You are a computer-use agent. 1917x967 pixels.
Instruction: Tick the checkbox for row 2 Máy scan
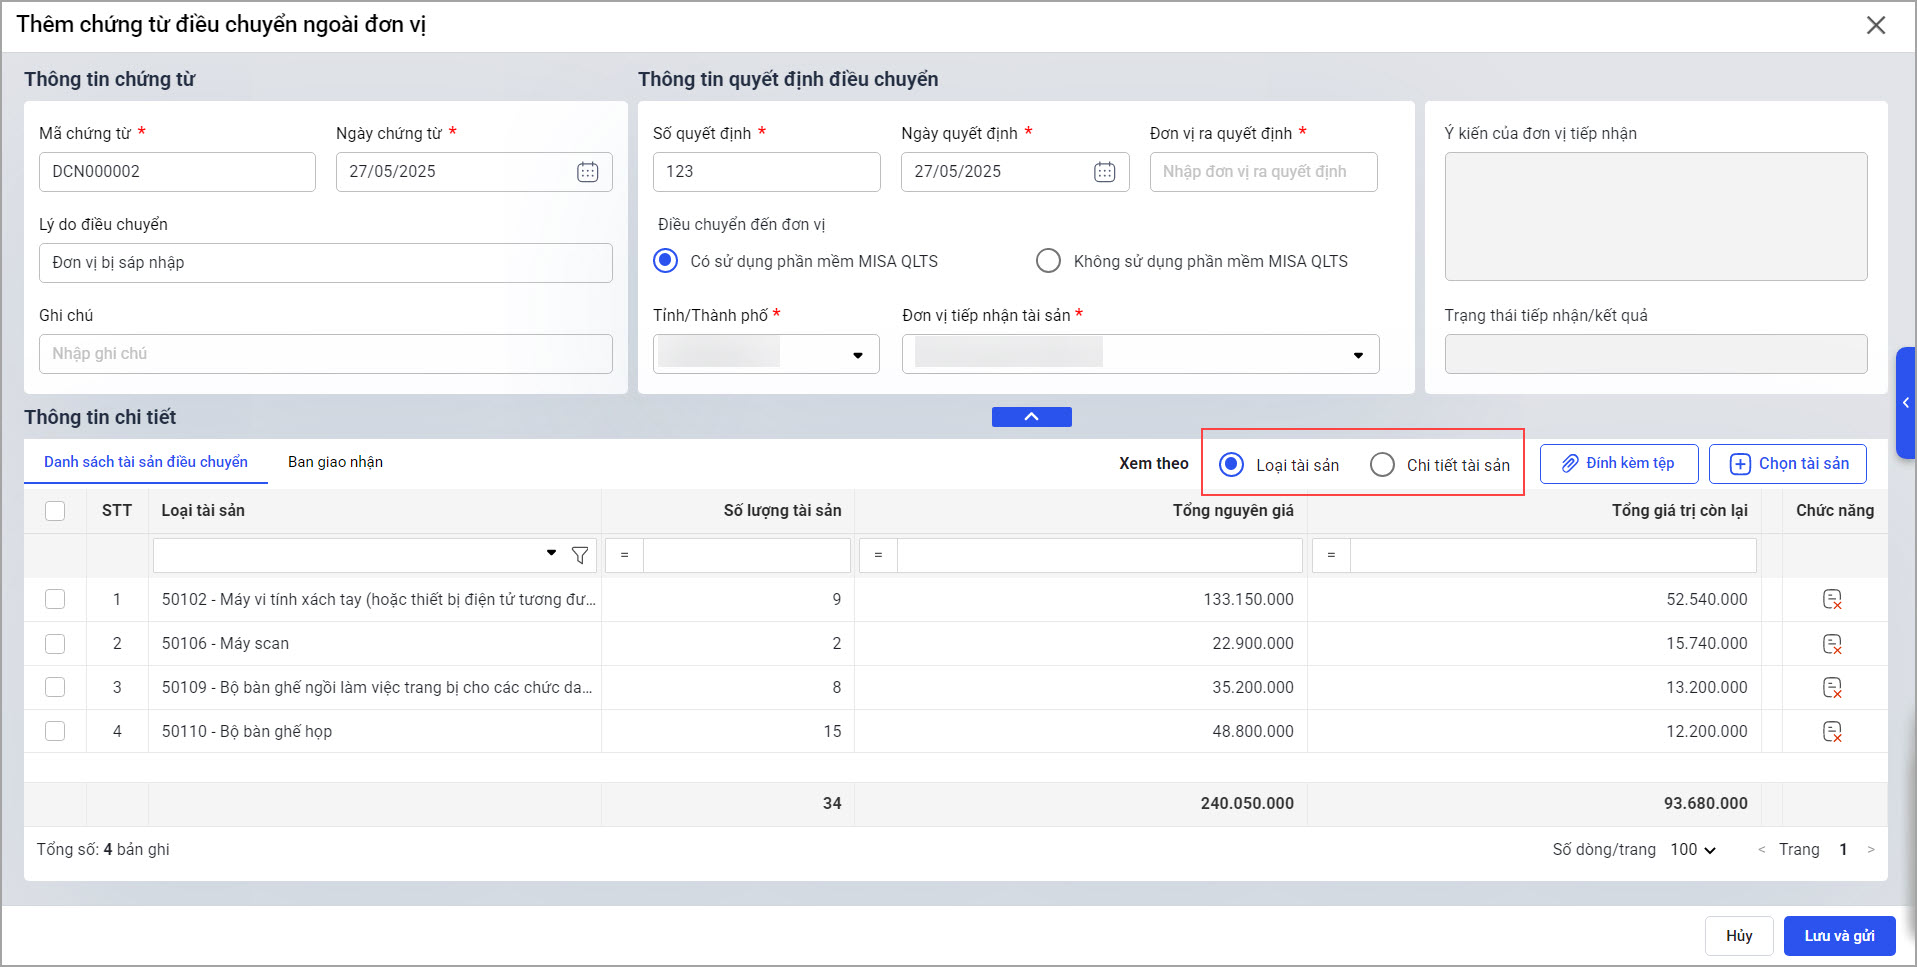55,643
